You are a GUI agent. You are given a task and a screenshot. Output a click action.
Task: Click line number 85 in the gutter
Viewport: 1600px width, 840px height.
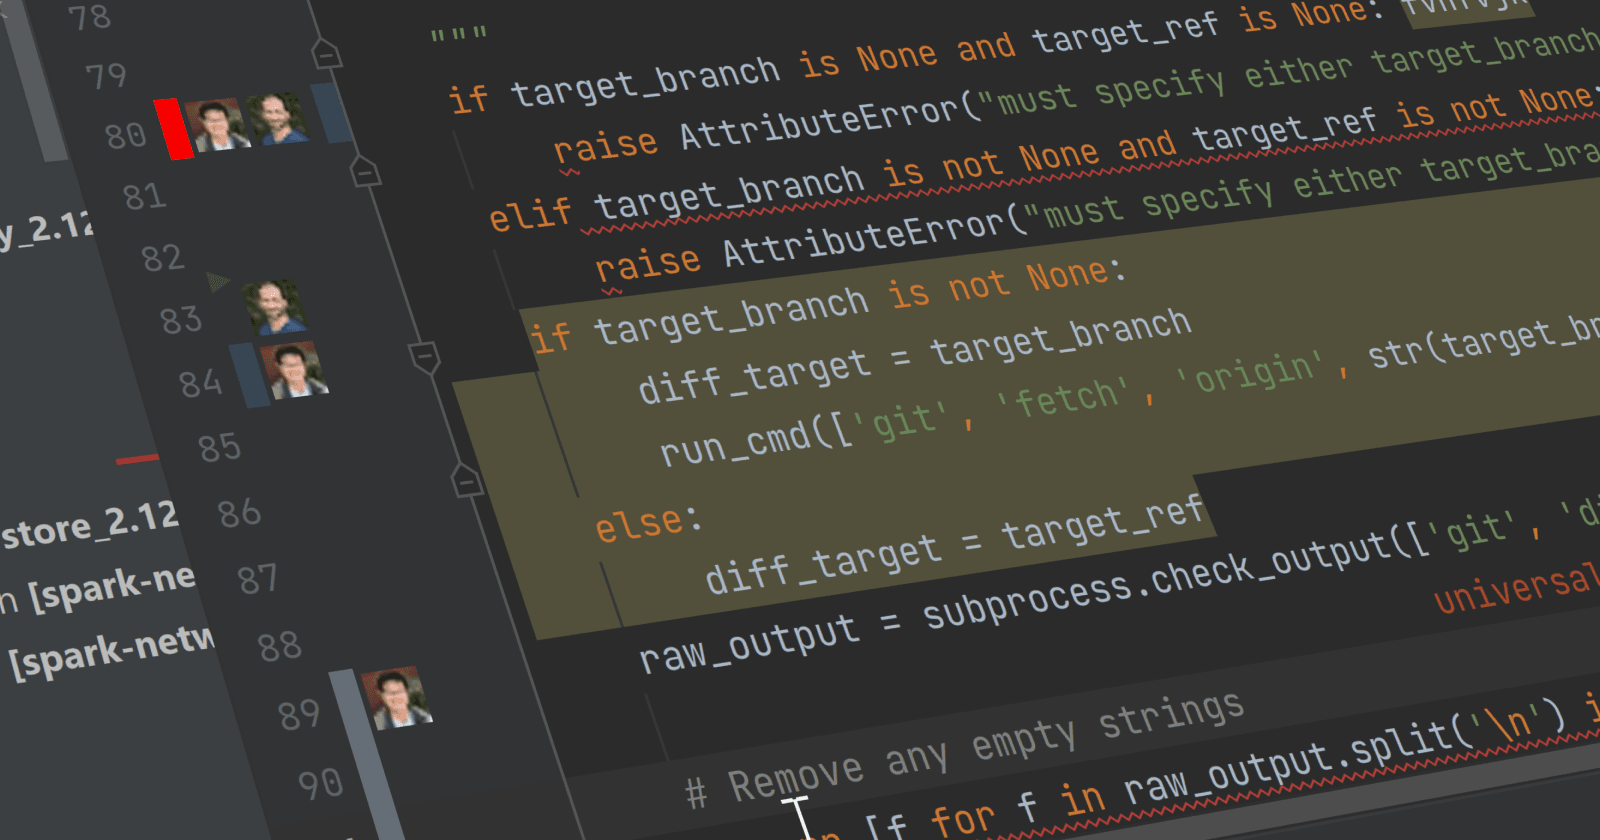click(219, 447)
